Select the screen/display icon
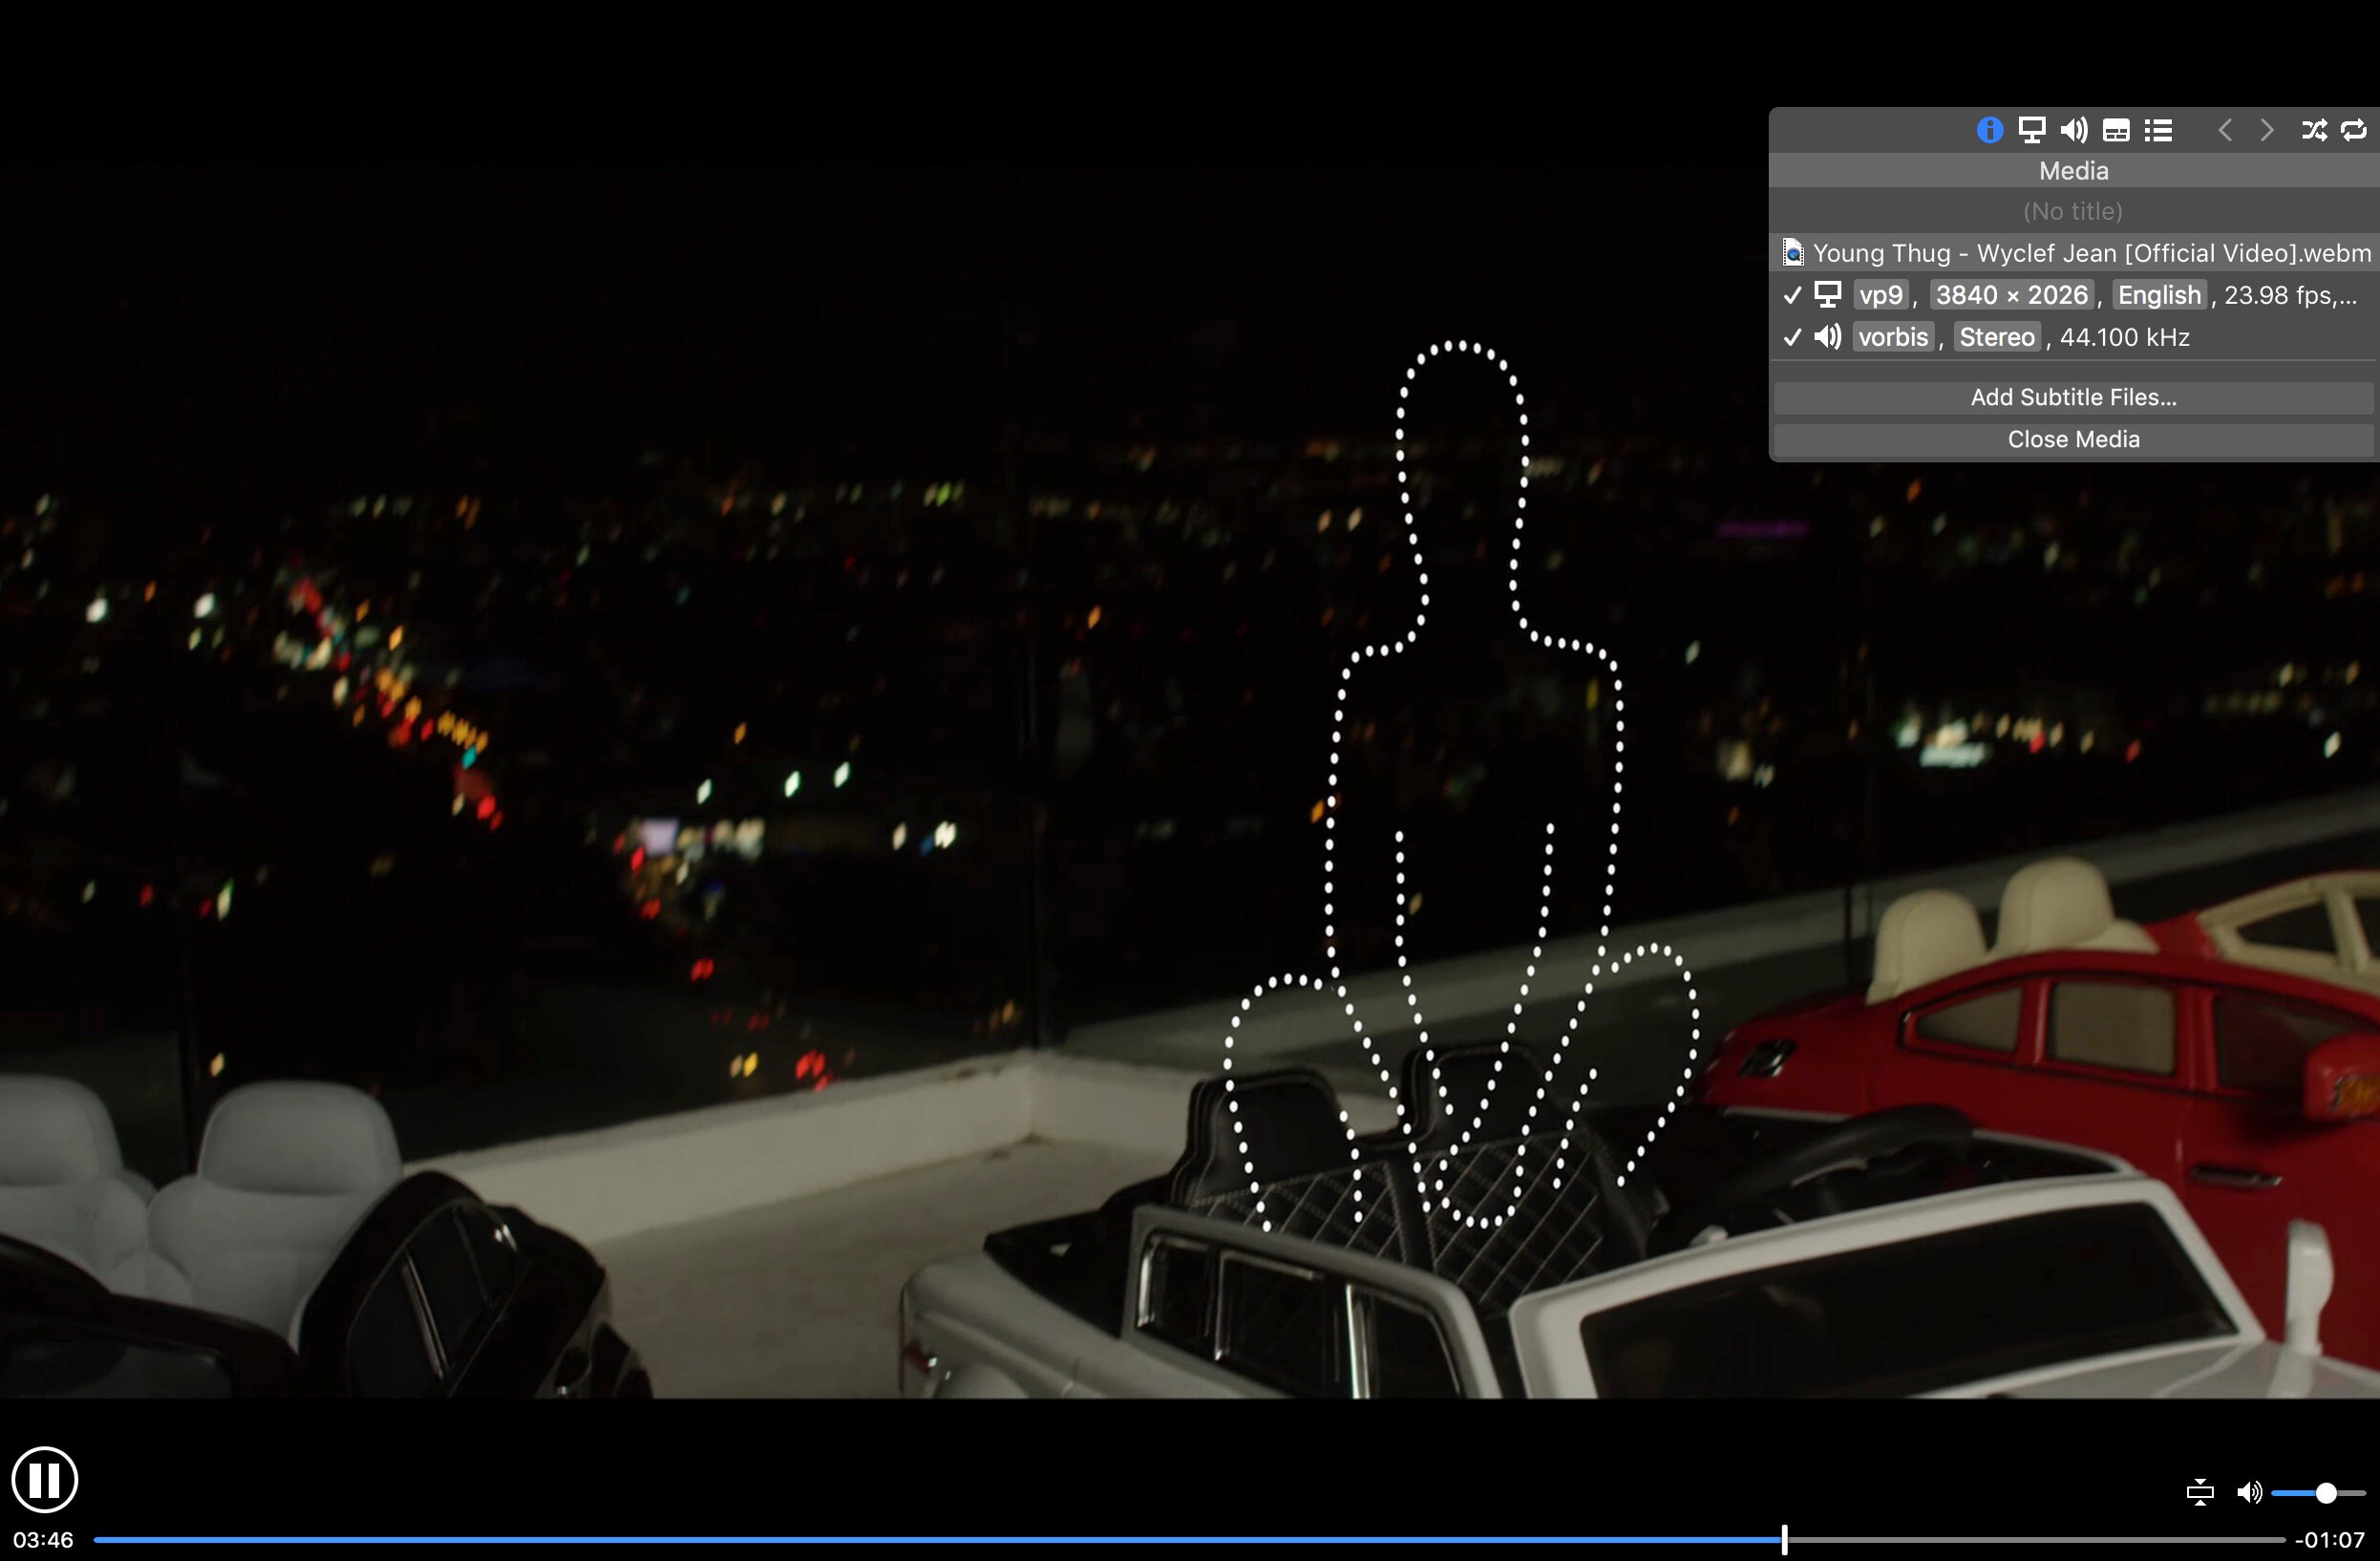Screen dimensions: 2380x1561 (x=2031, y=129)
